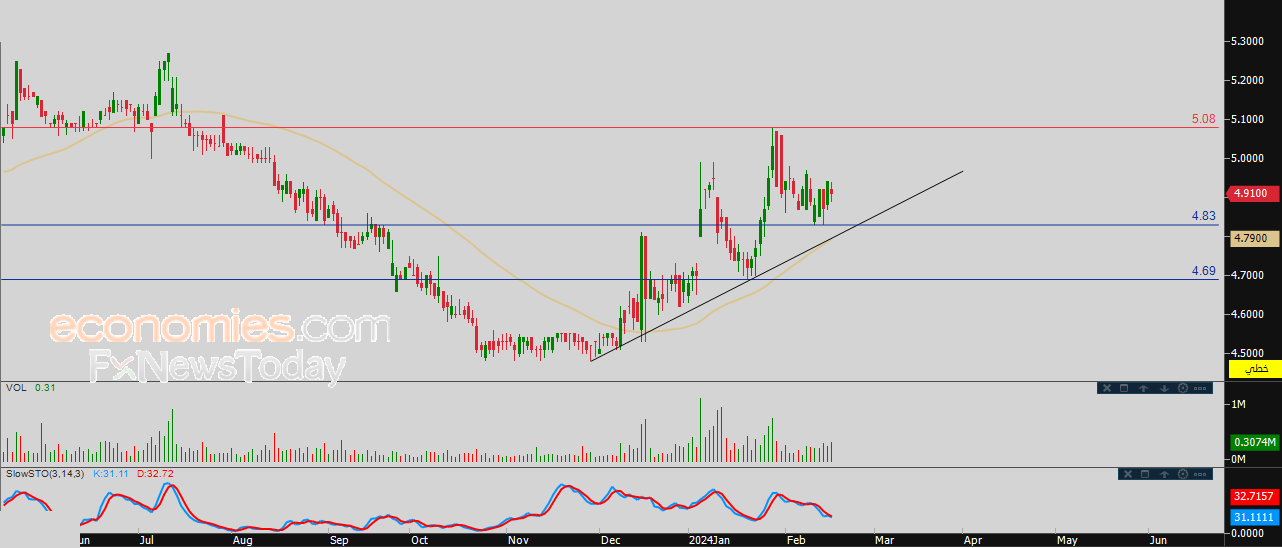Move the VOL panel down
Image resolution: width=1282 pixels, height=548 pixels.
(x=1166, y=388)
